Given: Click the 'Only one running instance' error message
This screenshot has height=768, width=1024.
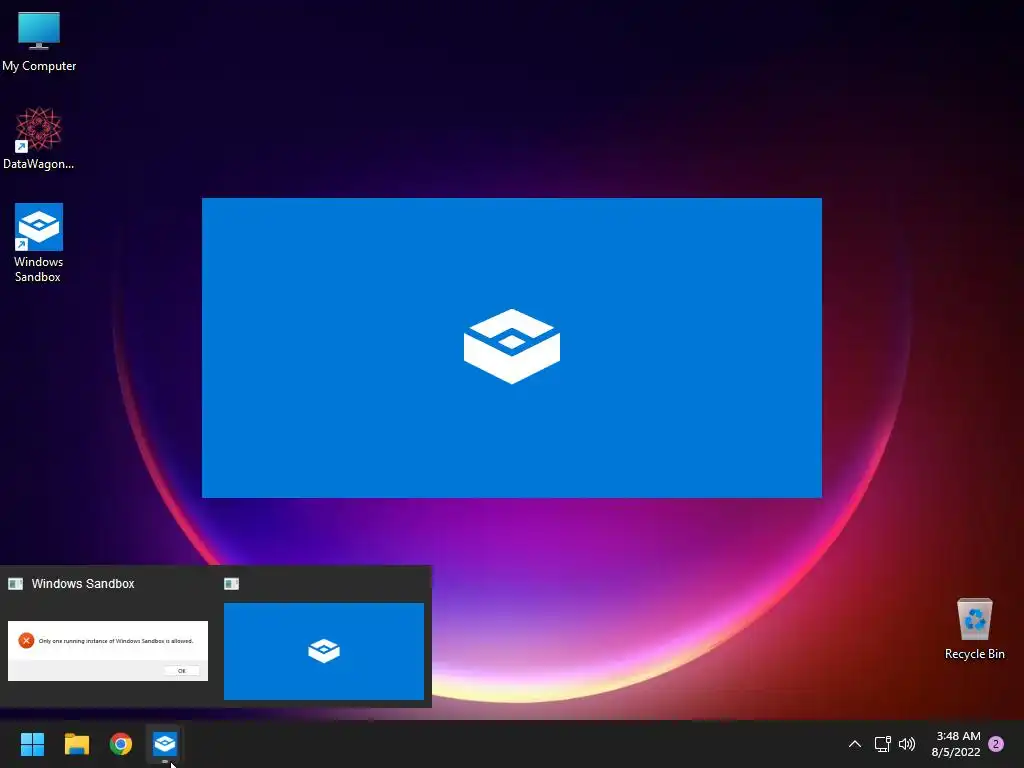Looking at the screenshot, I should pyautogui.click(x=116, y=641).
